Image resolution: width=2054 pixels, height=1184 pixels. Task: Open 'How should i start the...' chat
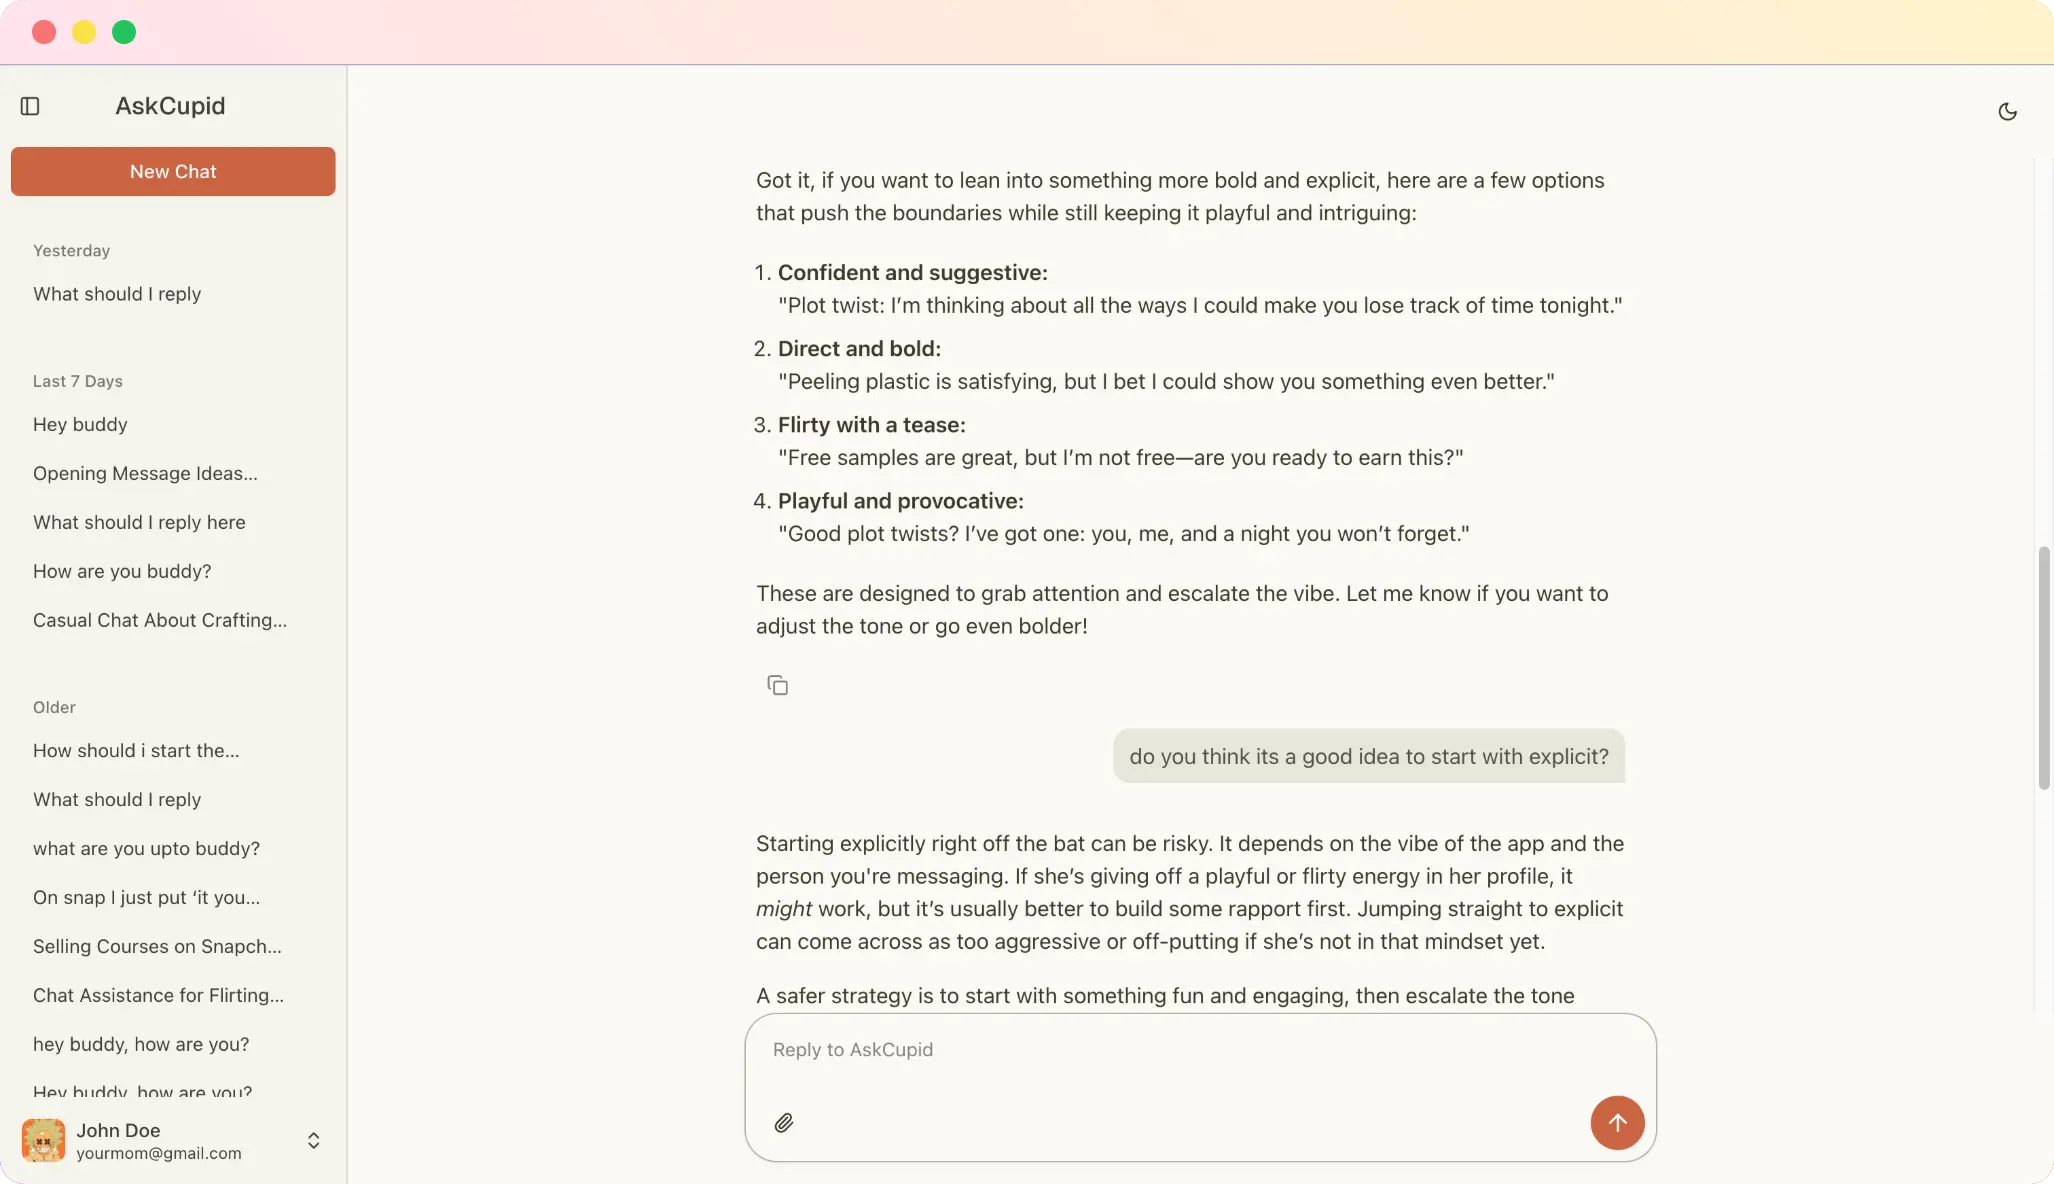point(136,750)
